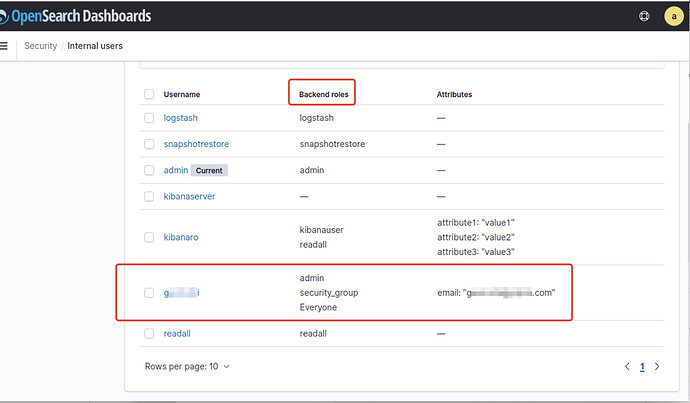Check the readall user checkbox
This screenshot has height=403, width=690.
[x=149, y=333]
